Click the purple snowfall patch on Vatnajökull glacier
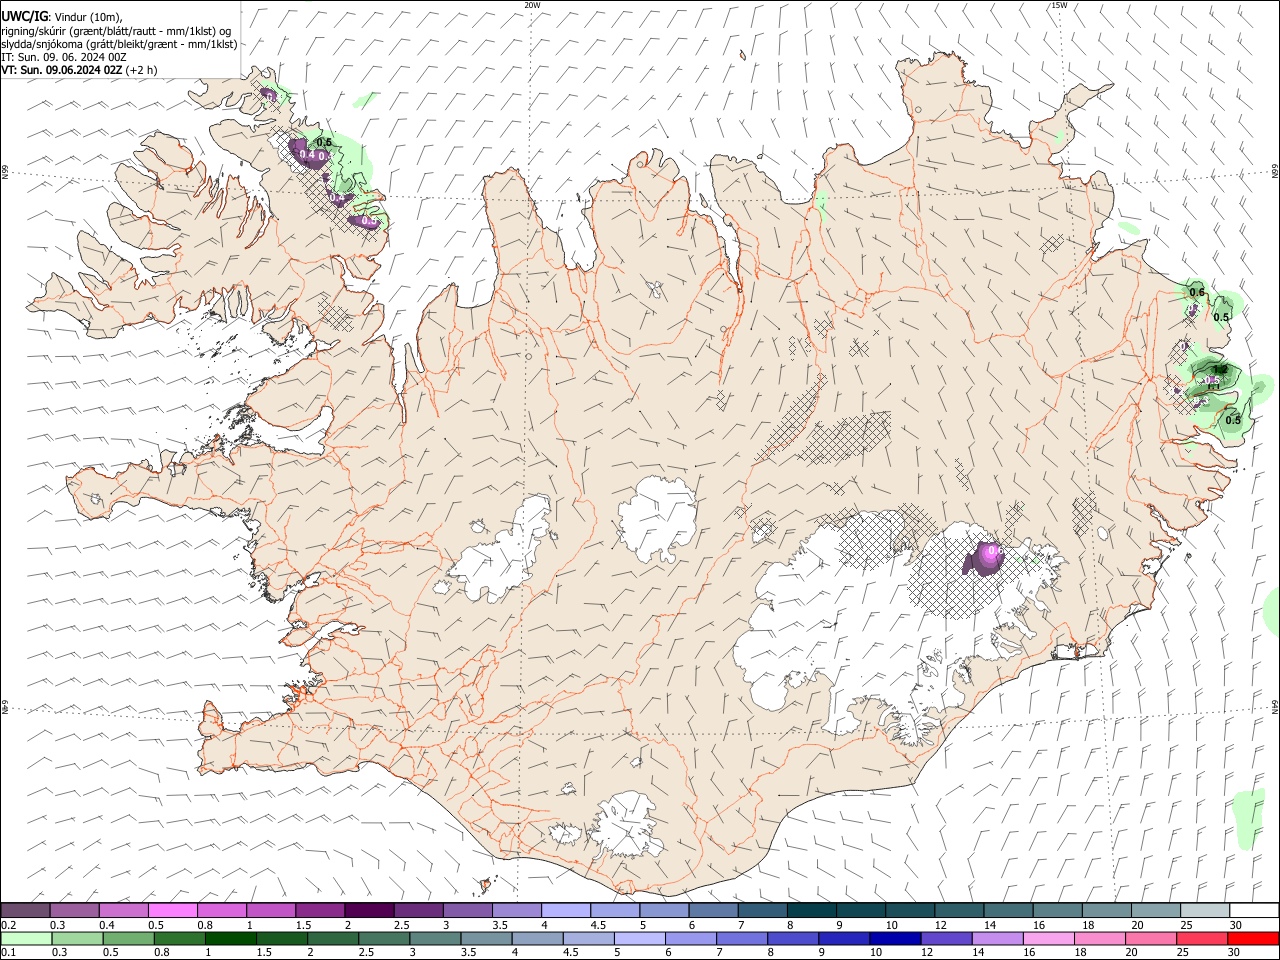 (x=983, y=557)
